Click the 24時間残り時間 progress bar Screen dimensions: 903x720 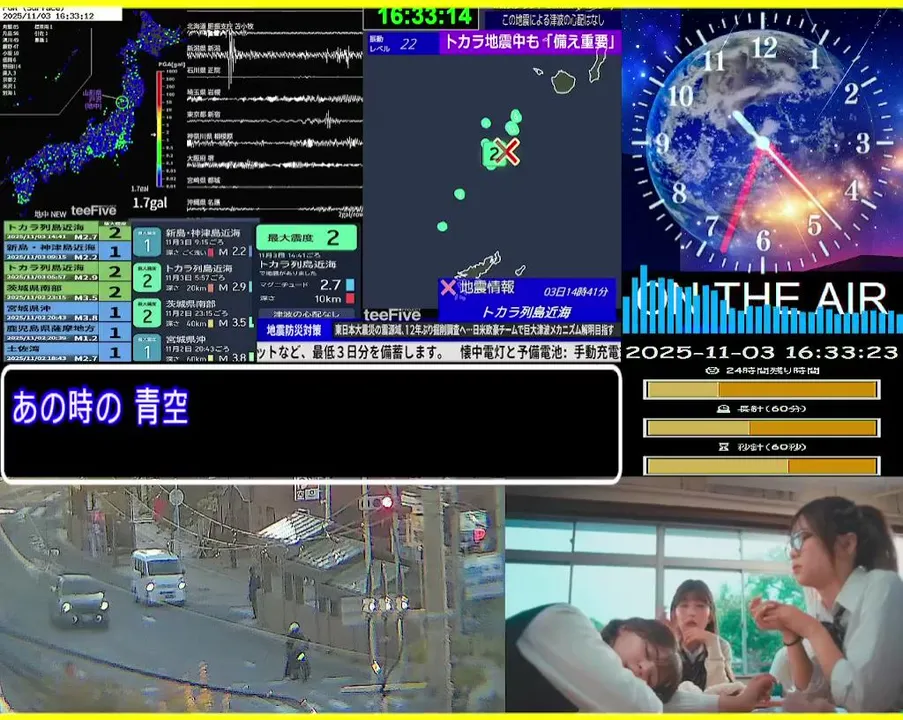(761, 390)
